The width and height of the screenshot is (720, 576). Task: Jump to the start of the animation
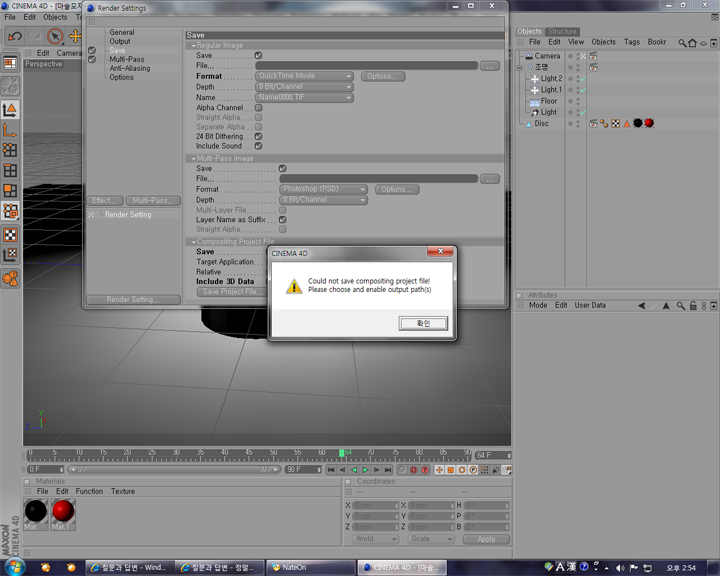(x=331, y=470)
